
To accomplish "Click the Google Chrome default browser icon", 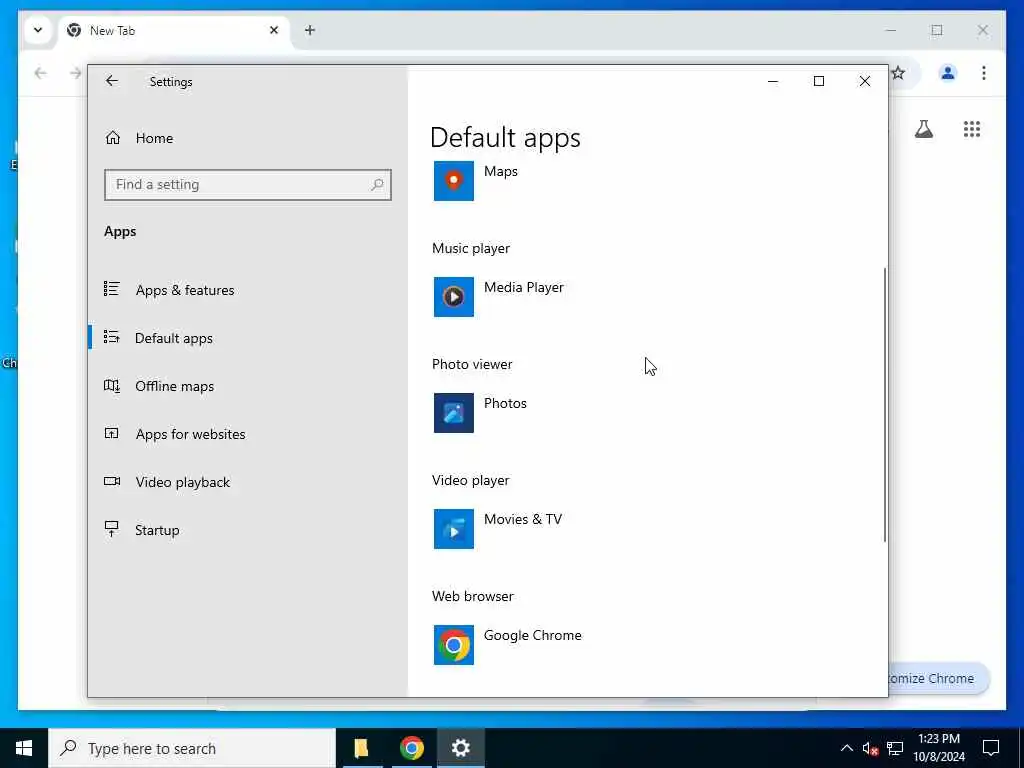I will tap(453, 645).
